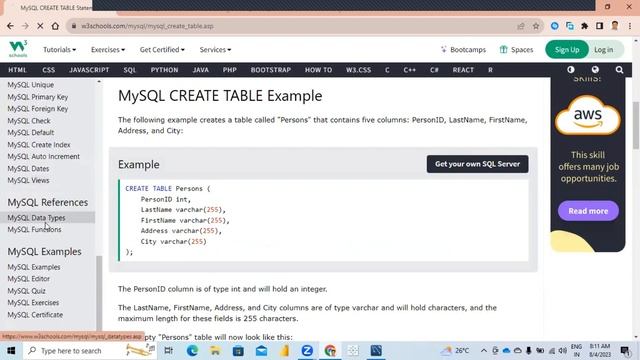The height and width of the screenshot is (360, 640).
Task: Toggle dark mode contrast icon
Action: pyautogui.click(x=571, y=70)
